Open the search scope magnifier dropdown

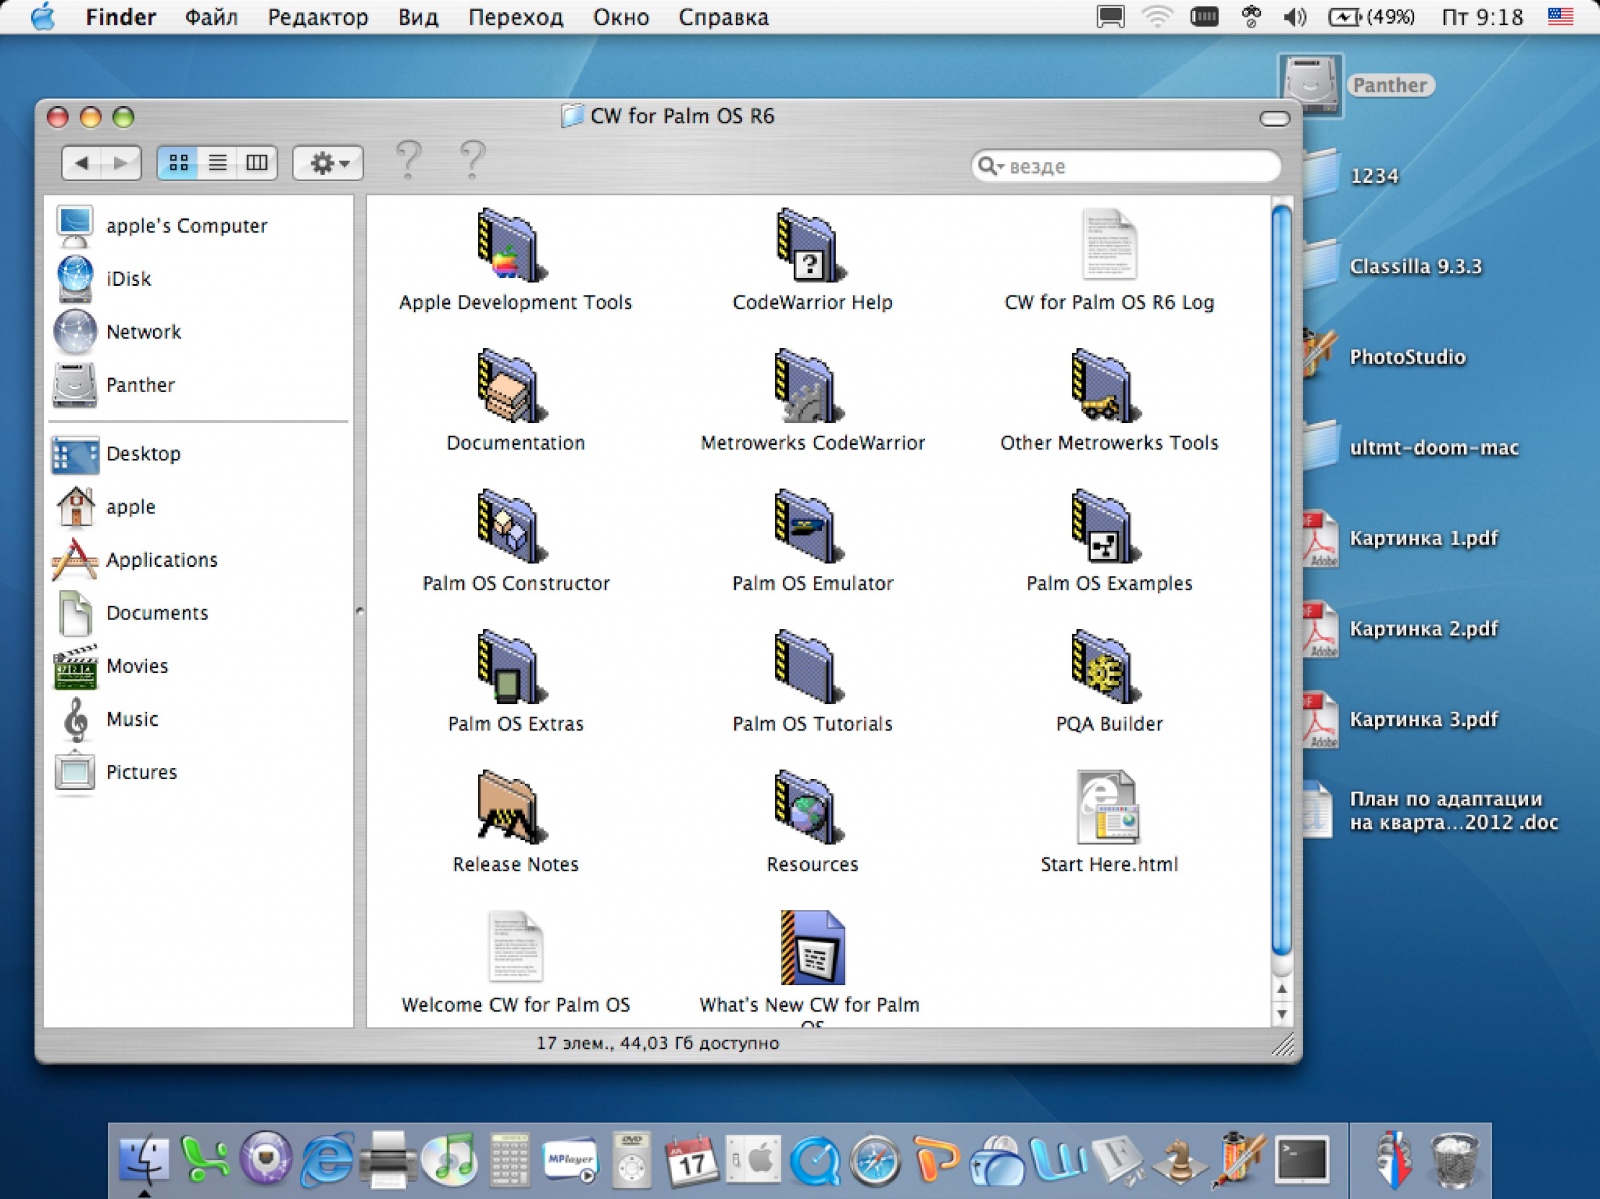click(x=990, y=166)
